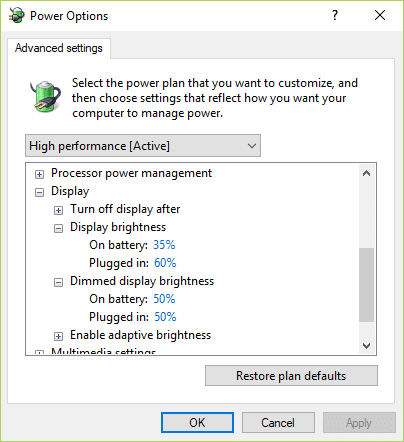
Task: Collapse Dimmed display brightness node
Action: click(58, 282)
